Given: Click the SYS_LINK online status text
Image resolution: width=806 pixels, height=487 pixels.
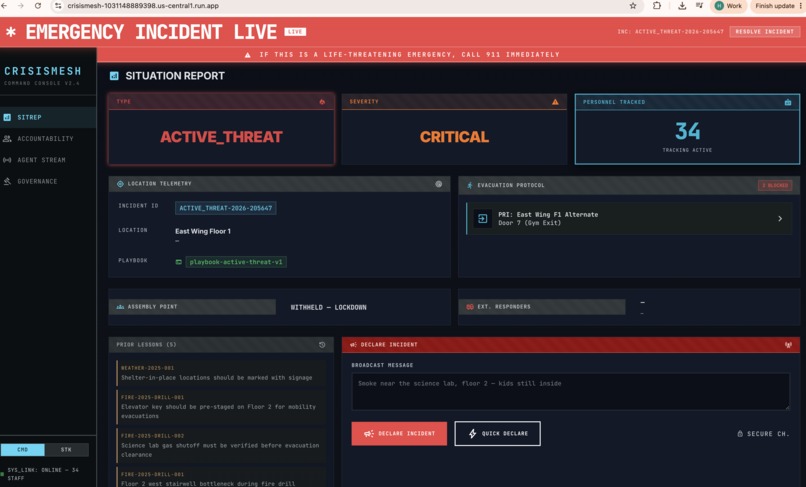Looking at the screenshot, I should point(43,474).
